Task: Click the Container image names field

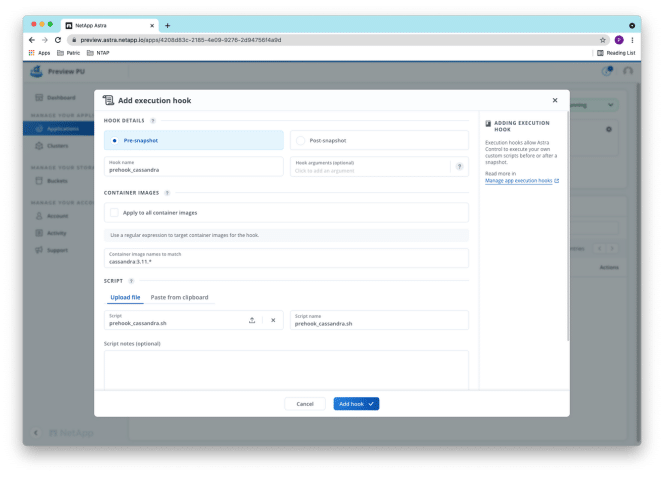Action: [x=286, y=258]
